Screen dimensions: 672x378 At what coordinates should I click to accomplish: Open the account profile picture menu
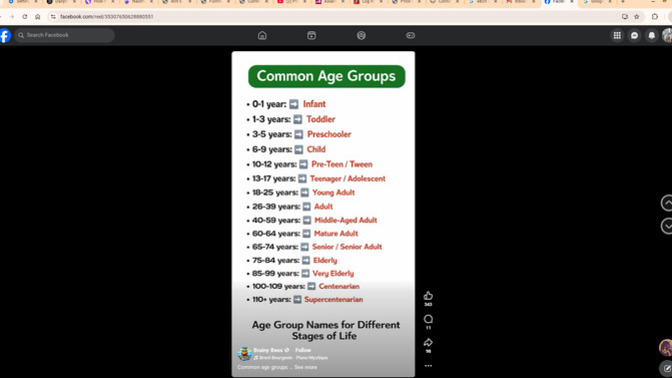pyautogui.click(x=667, y=36)
